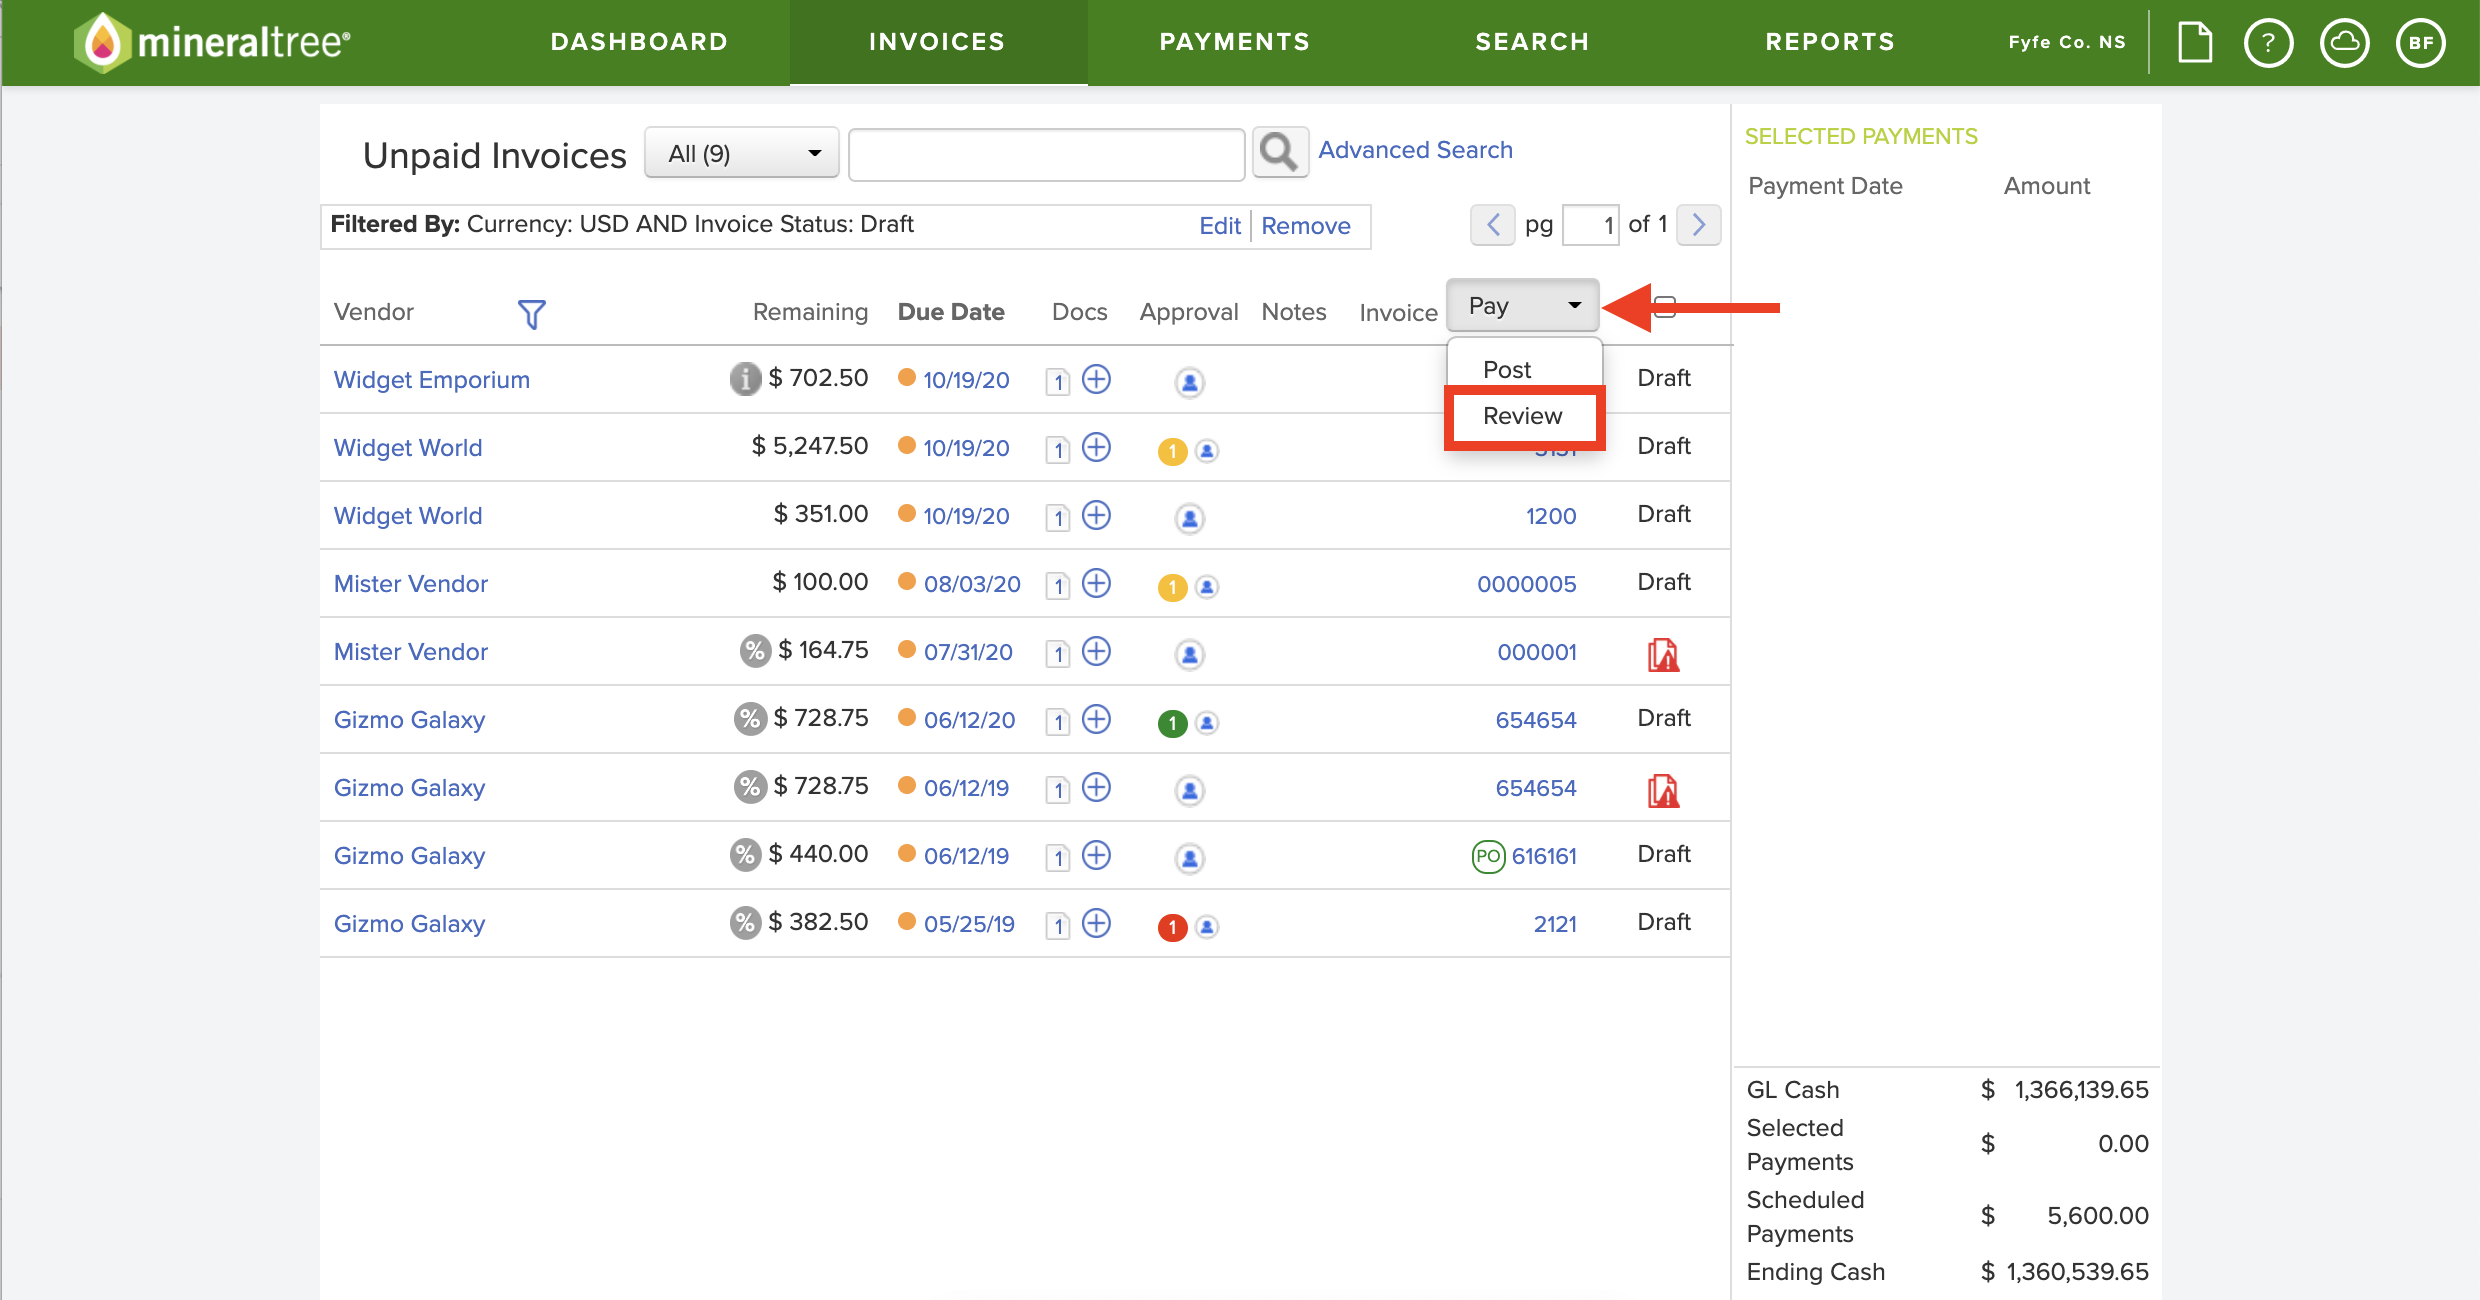Open the BF user profile icon
The width and height of the screenshot is (2480, 1300).
(x=2420, y=43)
